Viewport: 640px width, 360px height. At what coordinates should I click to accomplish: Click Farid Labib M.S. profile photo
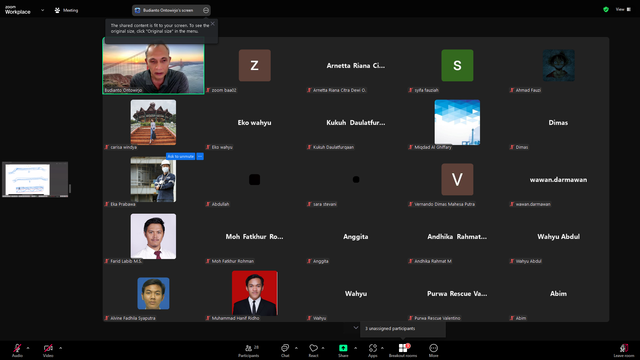click(153, 236)
